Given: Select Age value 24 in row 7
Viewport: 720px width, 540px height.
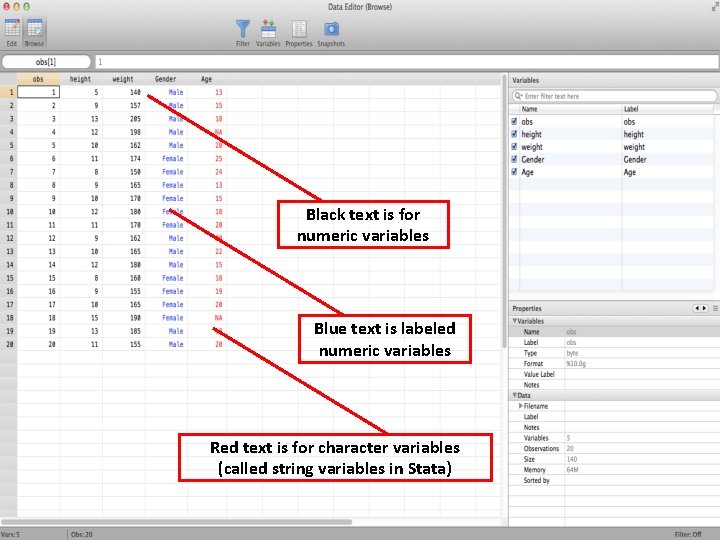Looking at the screenshot, I should pyautogui.click(x=207, y=172).
